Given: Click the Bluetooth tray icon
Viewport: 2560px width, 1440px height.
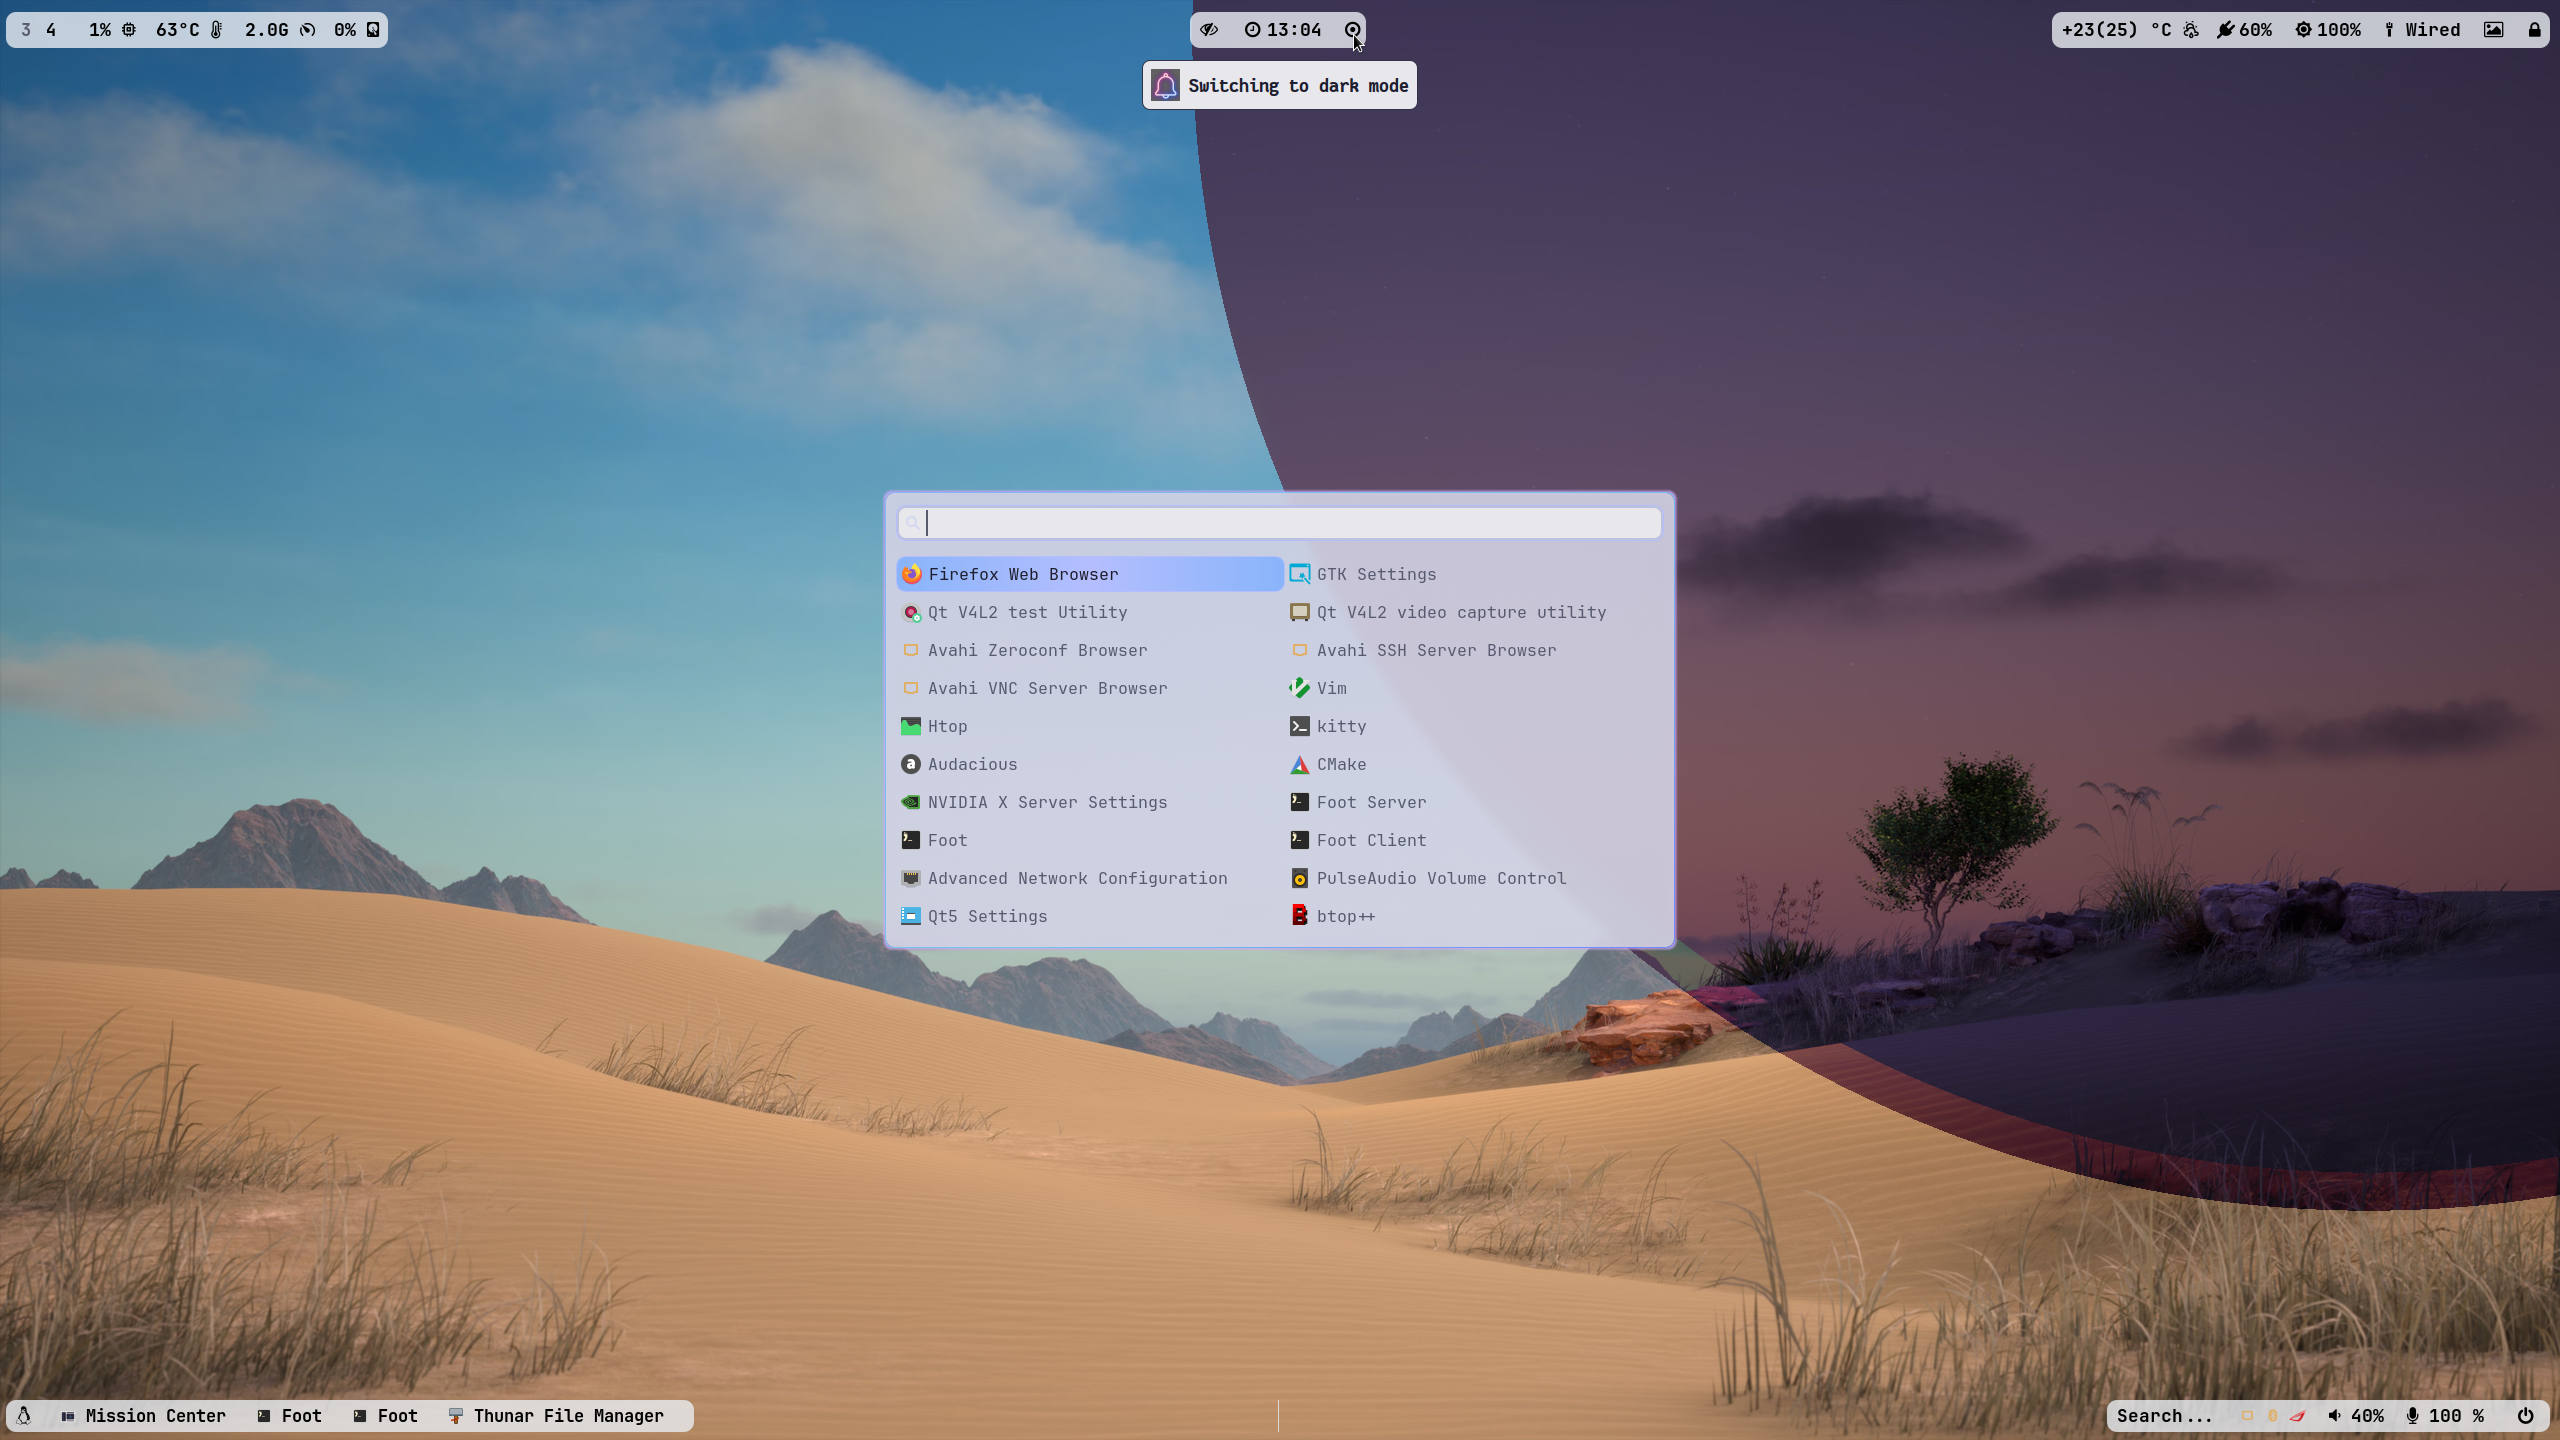Looking at the screenshot, I should pos(2272,1415).
